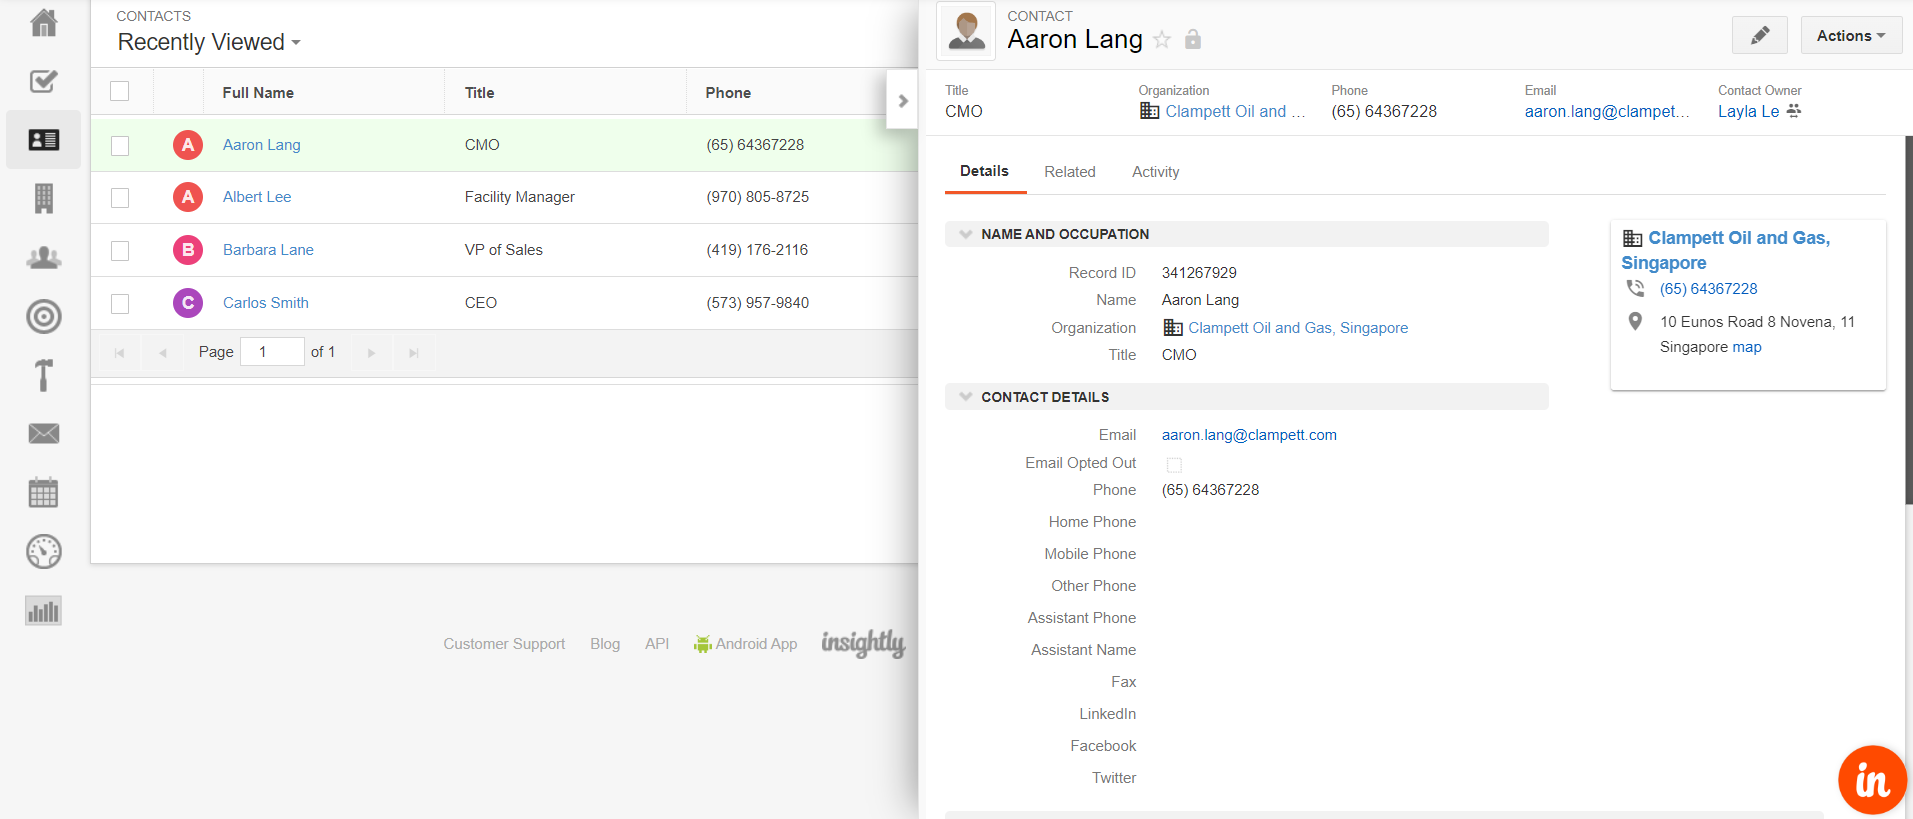Click Aaron Lang's profile photo avatar
This screenshot has height=819, width=1913.
click(x=966, y=31)
